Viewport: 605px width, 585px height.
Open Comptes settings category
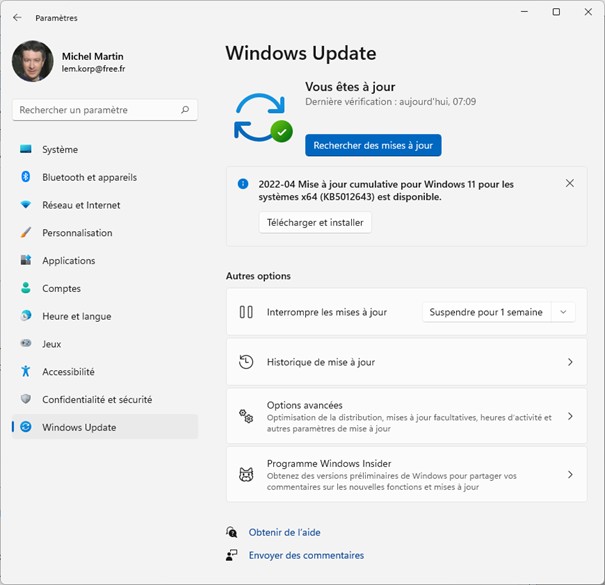pos(61,288)
